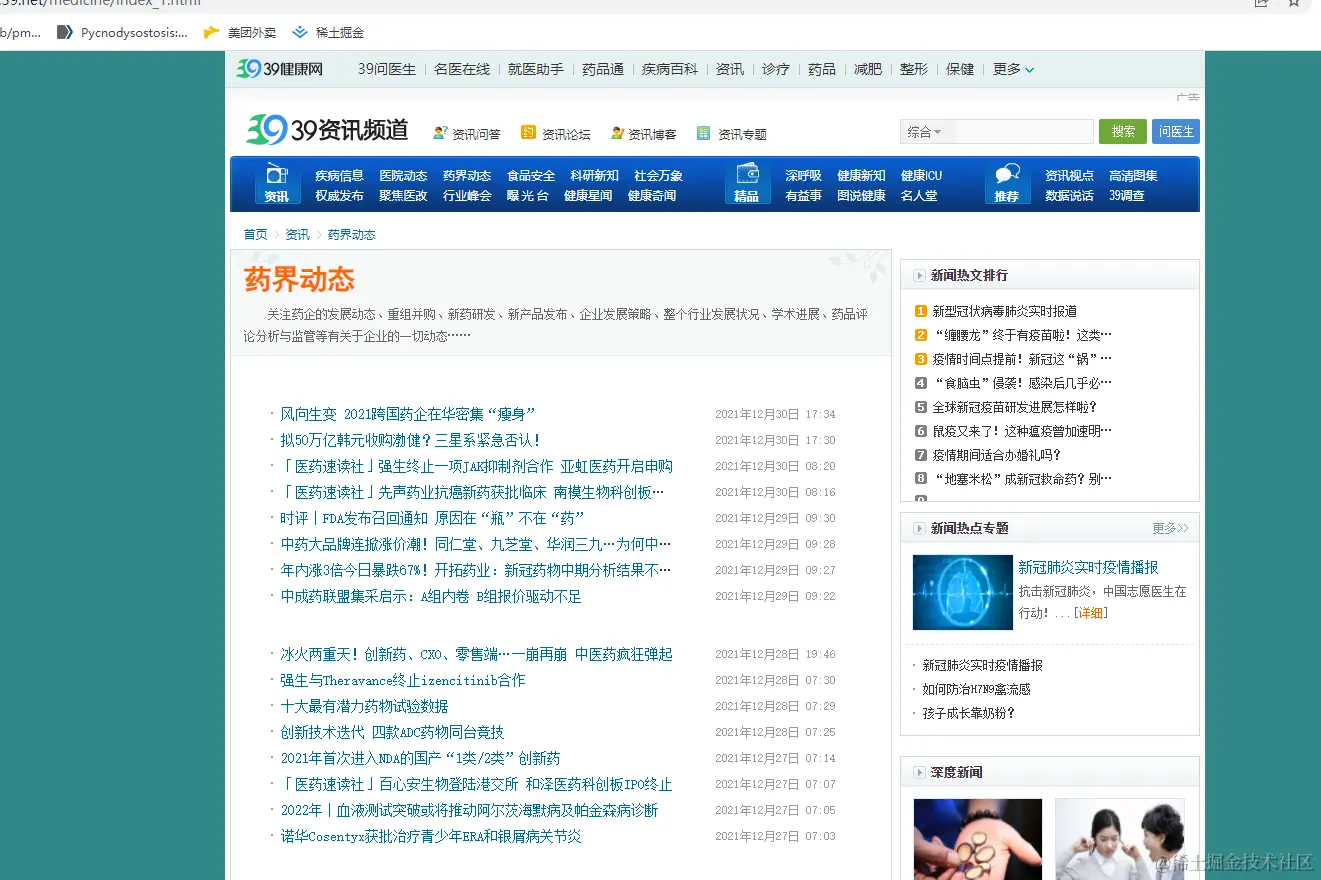Open article 诺华Cosentyx获批治疗青少年ERA
Image resolution: width=1321 pixels, height=880 pixels.
(x=431, y=836)
